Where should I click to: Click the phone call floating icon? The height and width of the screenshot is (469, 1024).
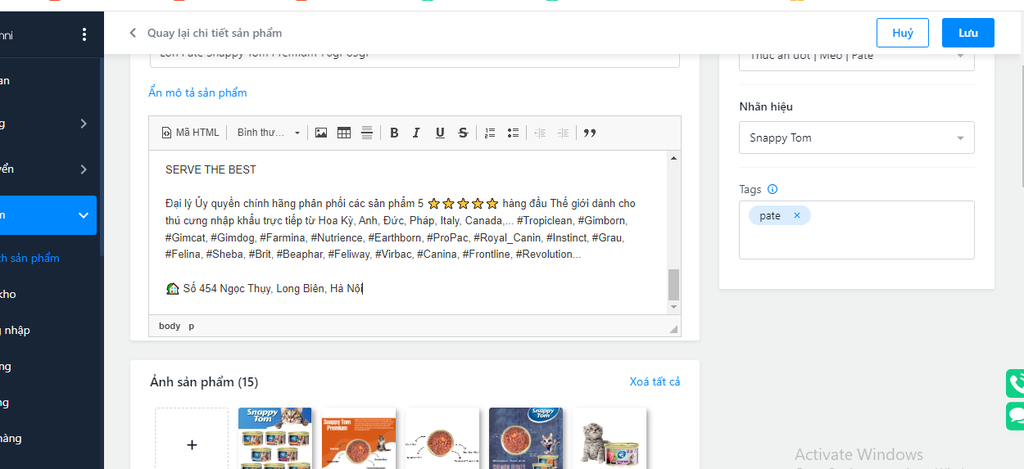coord(1015,383)
